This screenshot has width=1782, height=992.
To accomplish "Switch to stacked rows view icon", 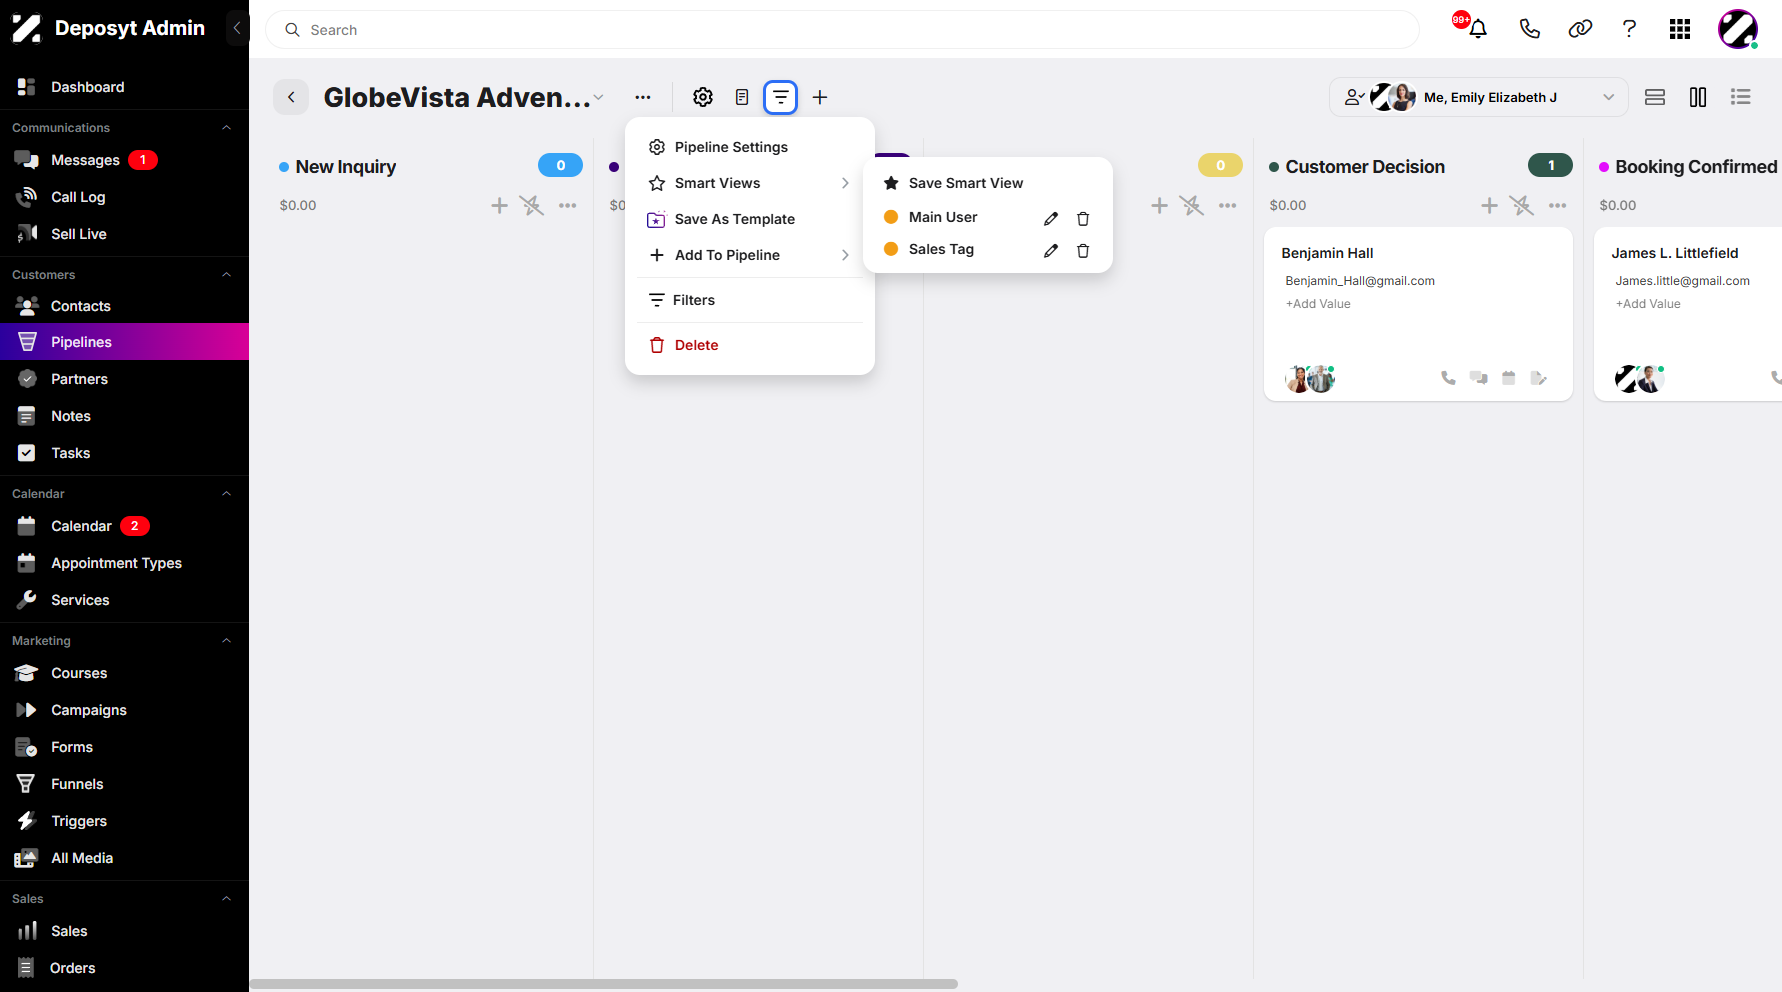I will click(1655, 97).
